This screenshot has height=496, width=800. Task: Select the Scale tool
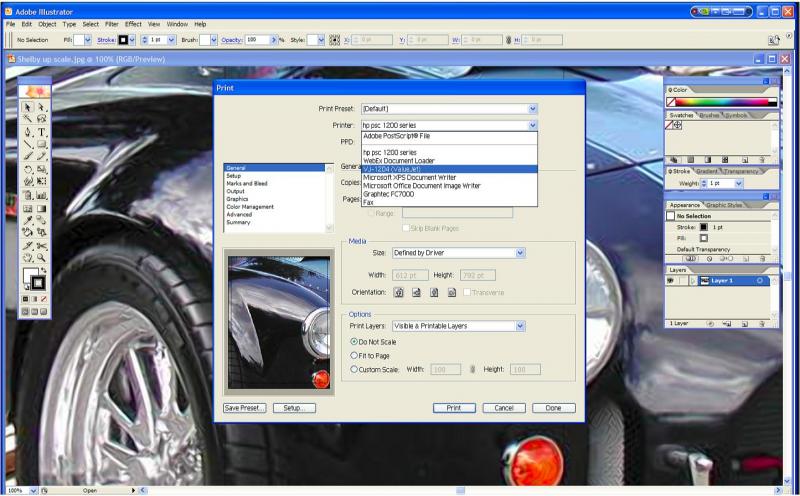click(x=41, y=169)
